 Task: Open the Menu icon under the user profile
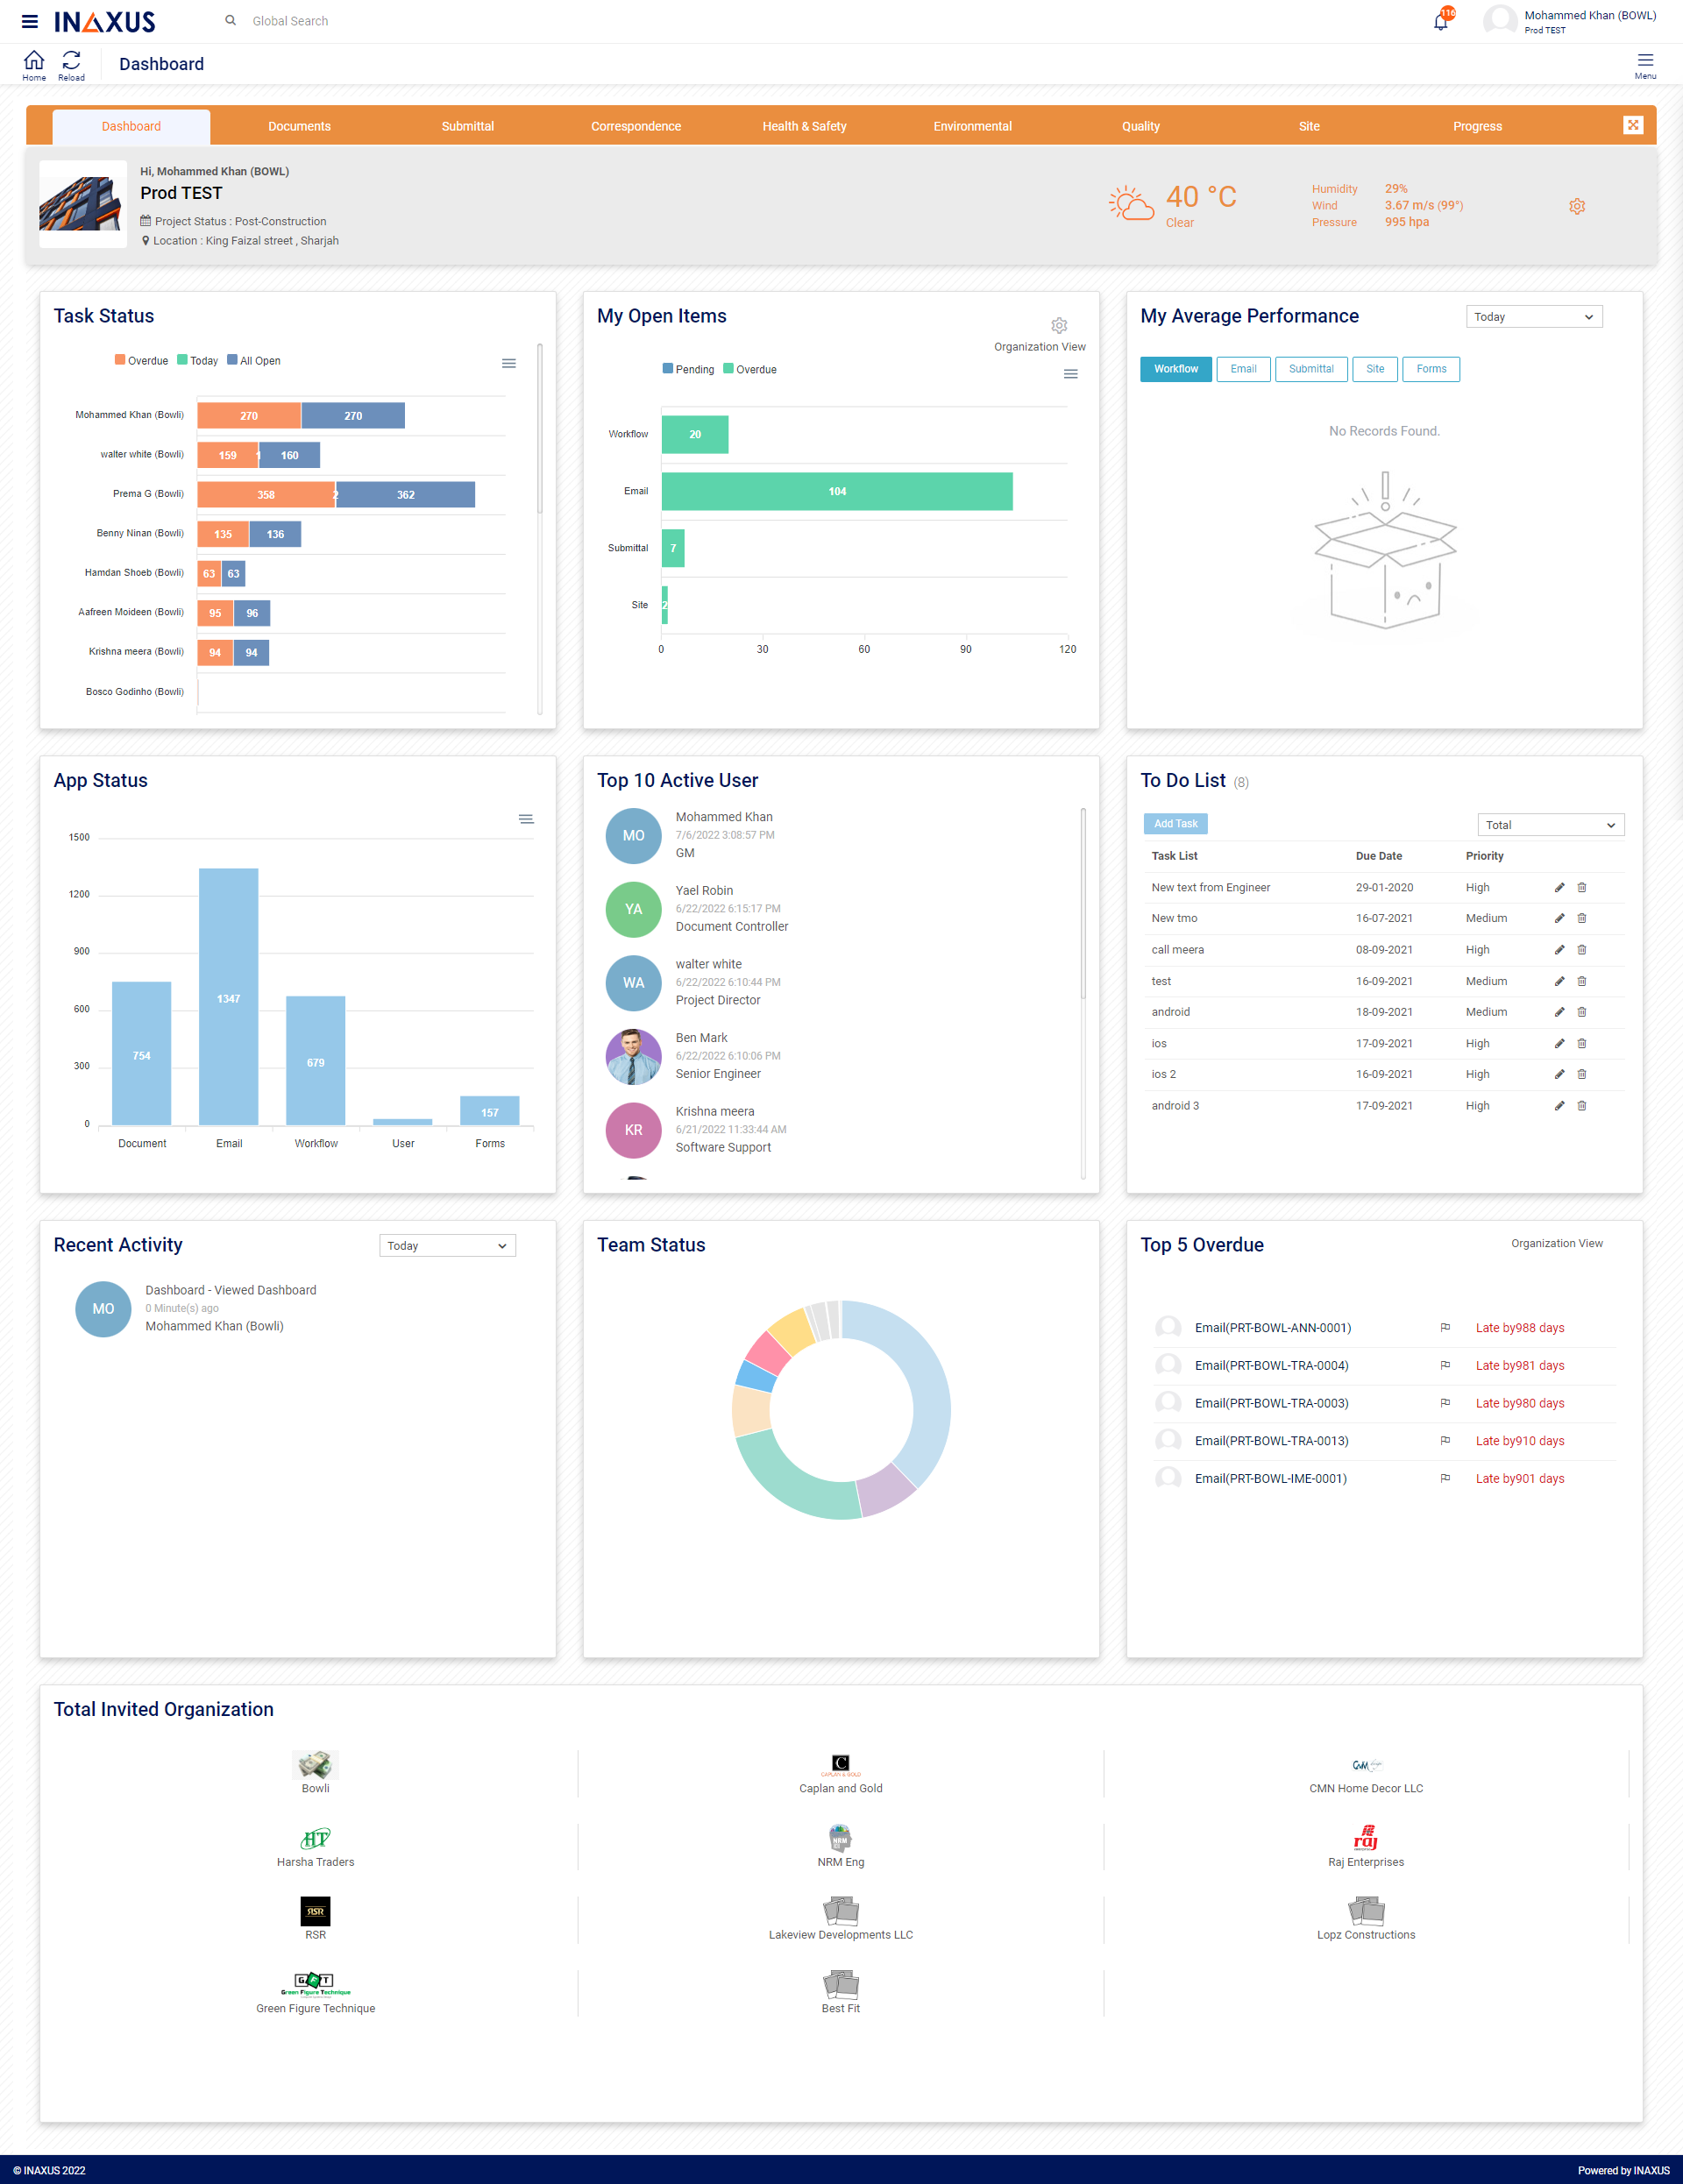coord(1645,65)
